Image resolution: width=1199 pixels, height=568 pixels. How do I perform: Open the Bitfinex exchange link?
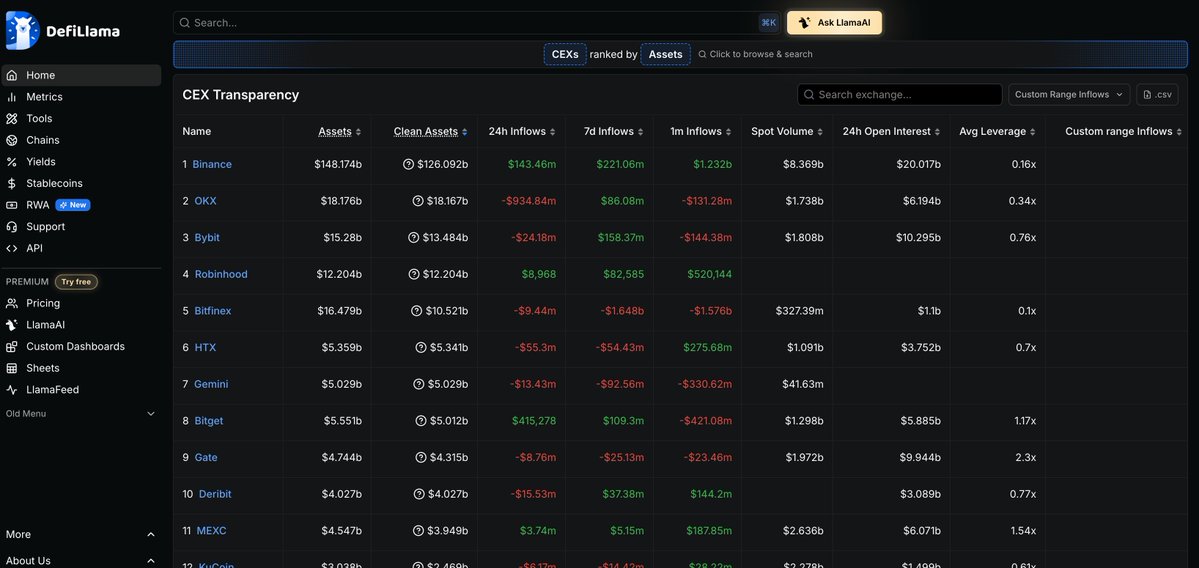[x=212, y=311]
